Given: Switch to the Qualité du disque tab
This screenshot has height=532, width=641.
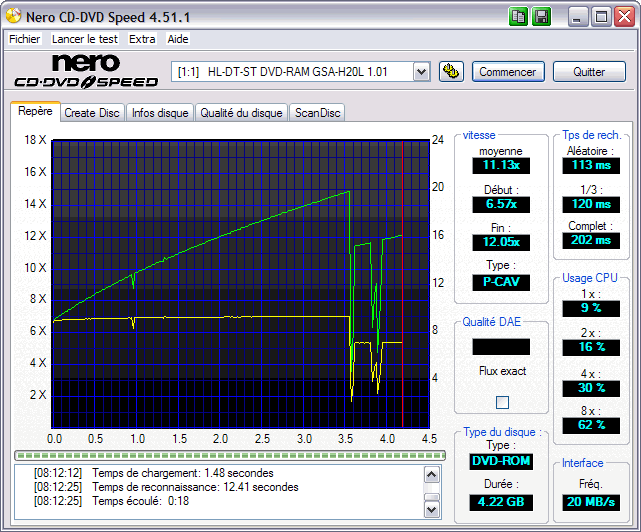Looking at the screenshot, I should pos(241,113).
